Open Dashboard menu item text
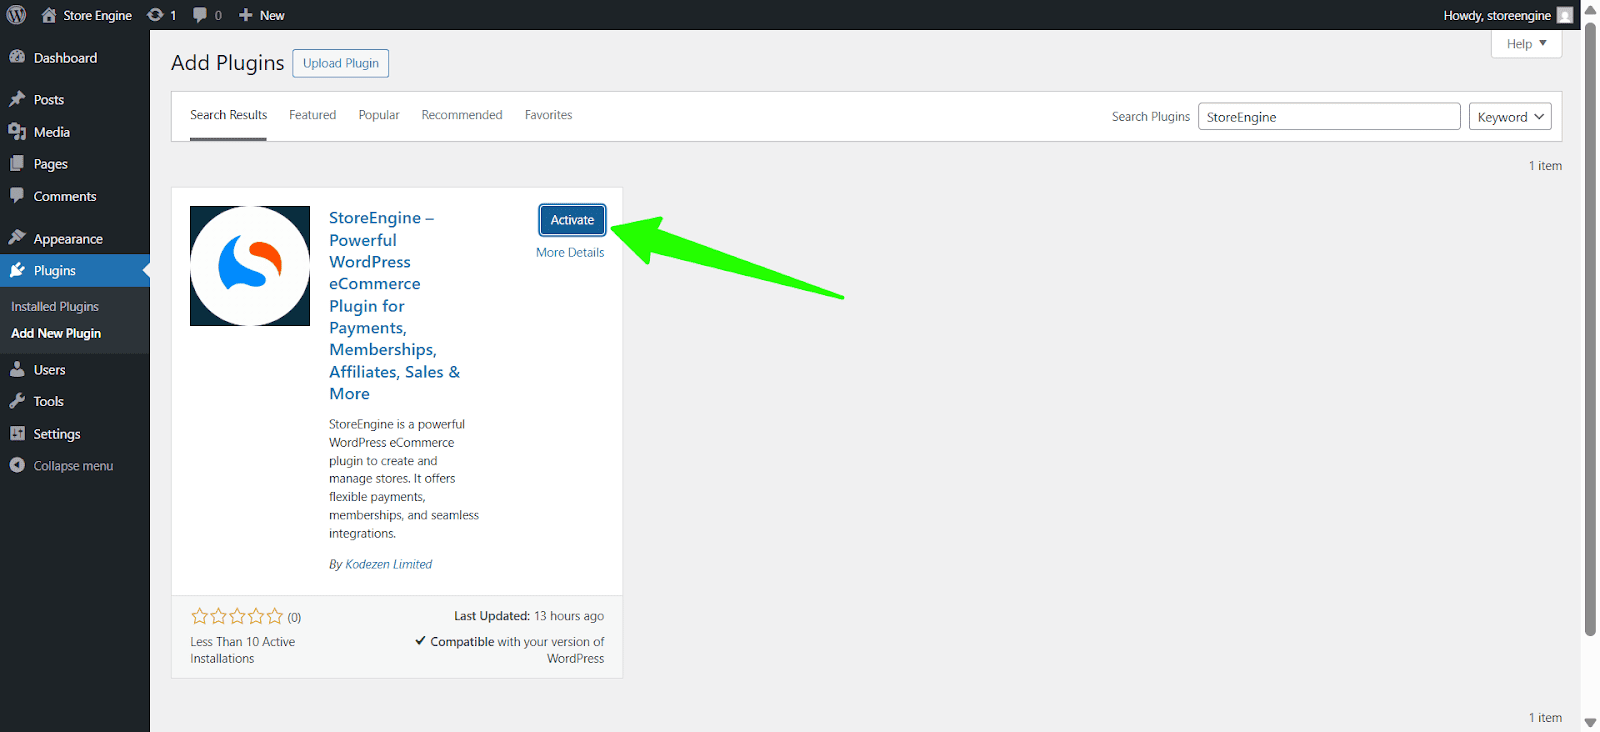 pos(65,58)
